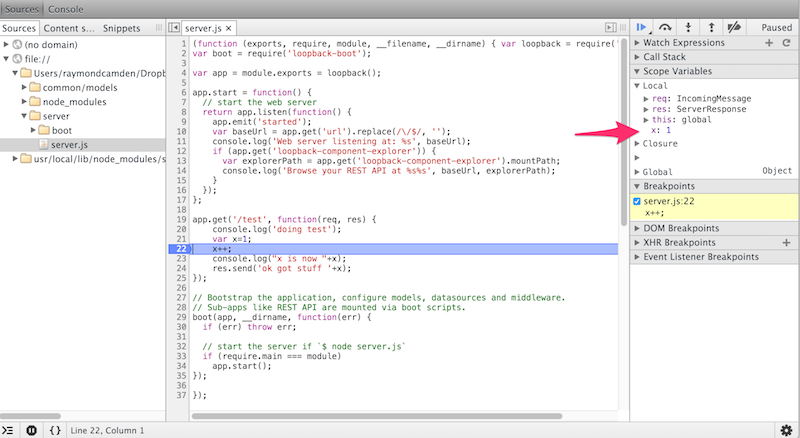Expand the Global scope
800x438 pixels.
(x=637, y=172)
